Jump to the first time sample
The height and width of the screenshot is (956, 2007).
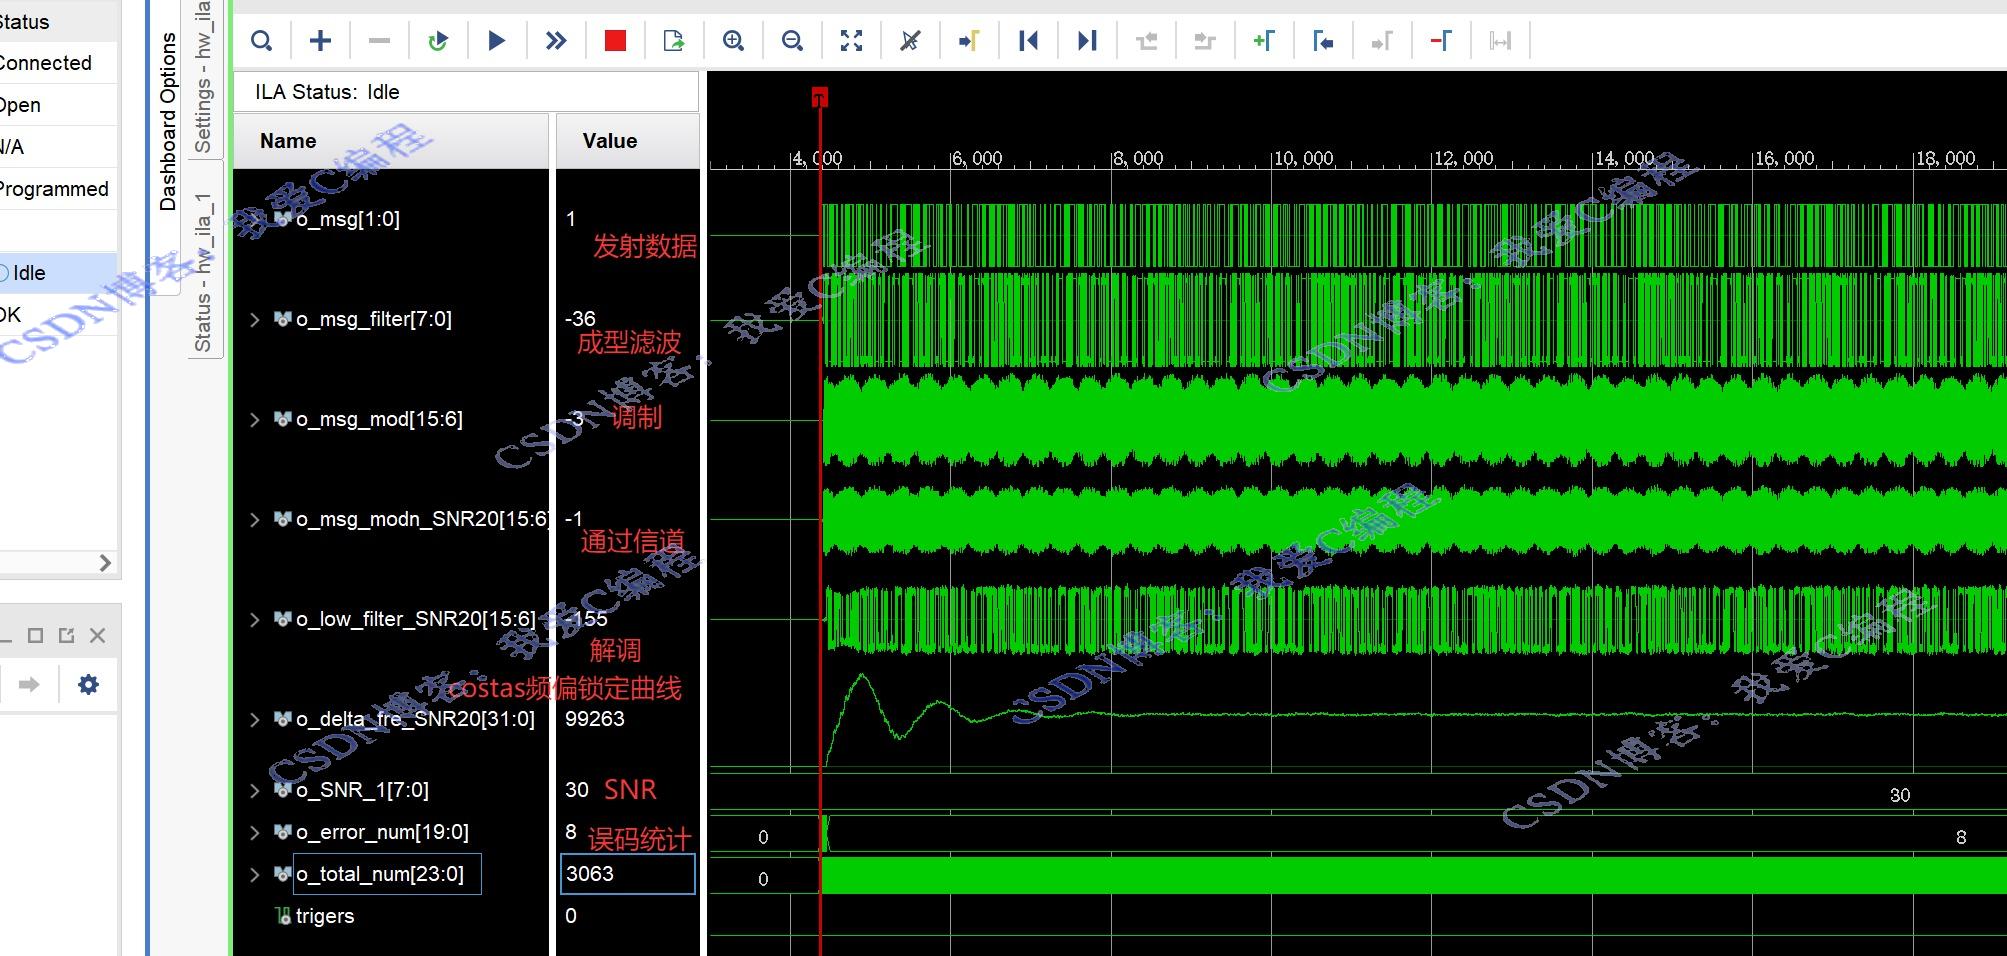pos(1028,41)
